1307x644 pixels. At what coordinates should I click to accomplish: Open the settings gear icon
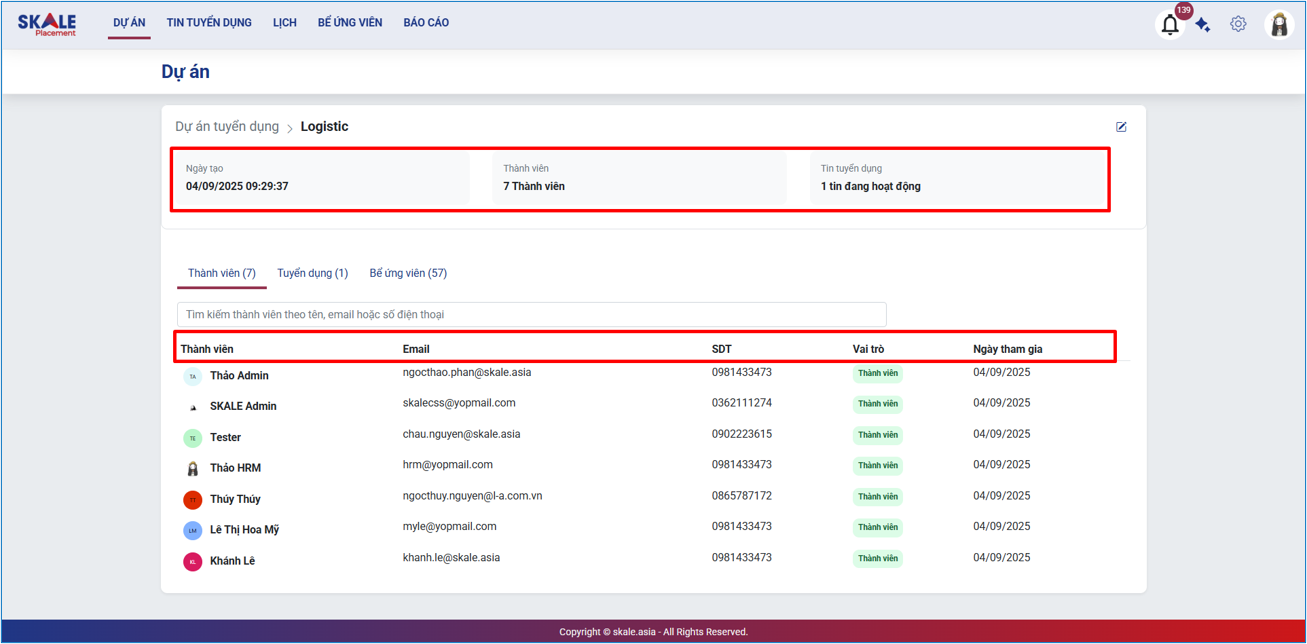pos(1238,24)
